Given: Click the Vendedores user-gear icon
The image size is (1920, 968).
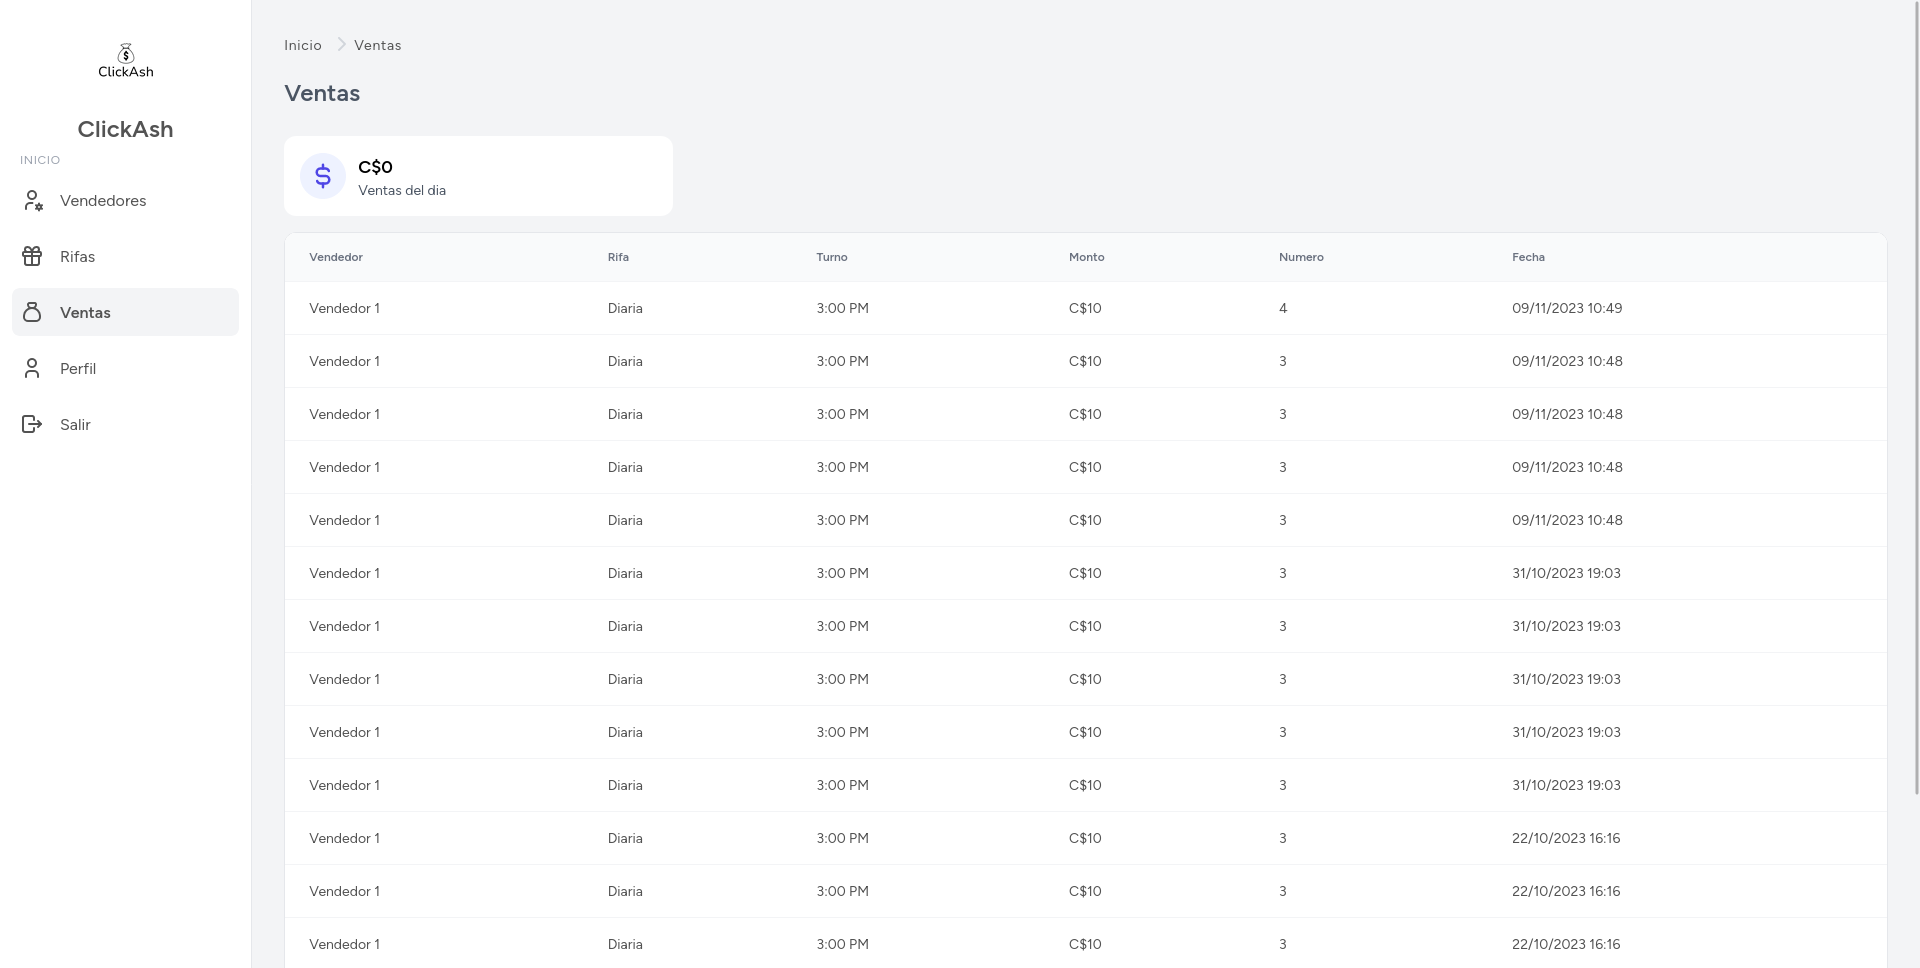Looking at the screenshot, I should click(x=33, y=201).
